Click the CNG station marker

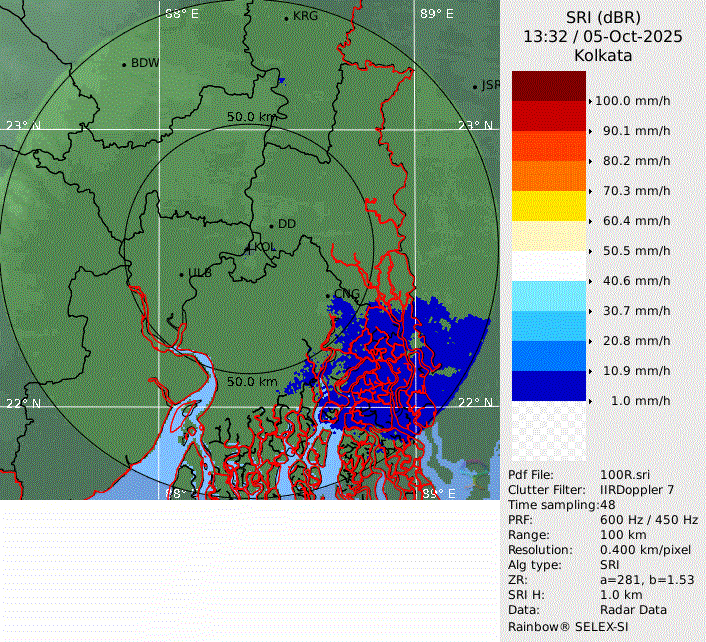[x=328, y=295]
